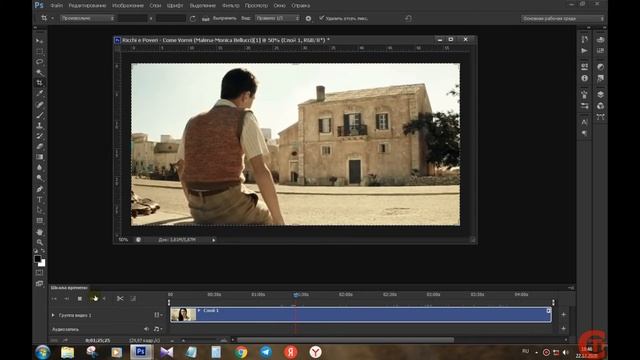Click the transition icon beside the scissors
640x360 pixels.
[x=133, y=298]
